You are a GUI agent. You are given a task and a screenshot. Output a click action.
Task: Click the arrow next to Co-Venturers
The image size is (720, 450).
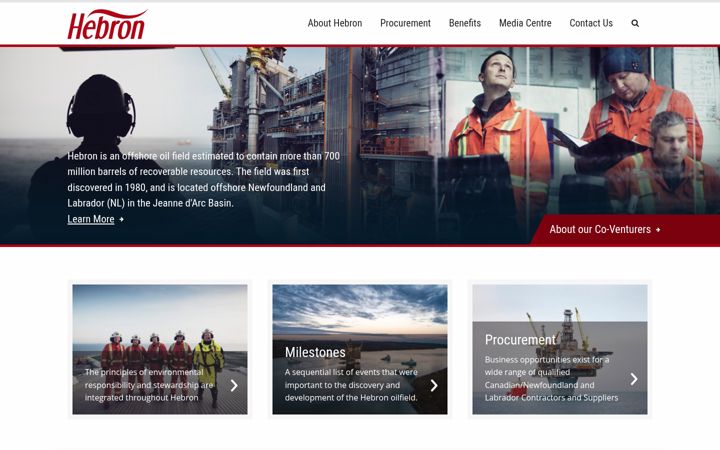[658, 230]
